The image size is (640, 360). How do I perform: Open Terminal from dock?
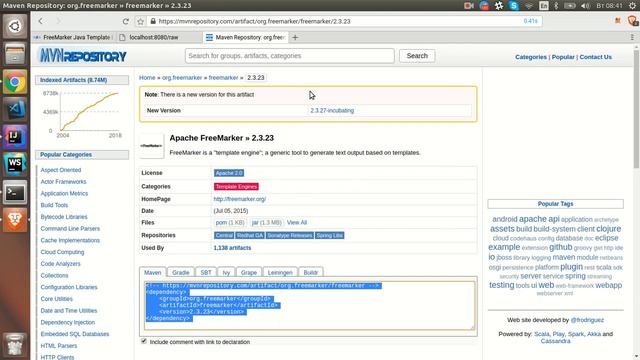pos(15,192)
